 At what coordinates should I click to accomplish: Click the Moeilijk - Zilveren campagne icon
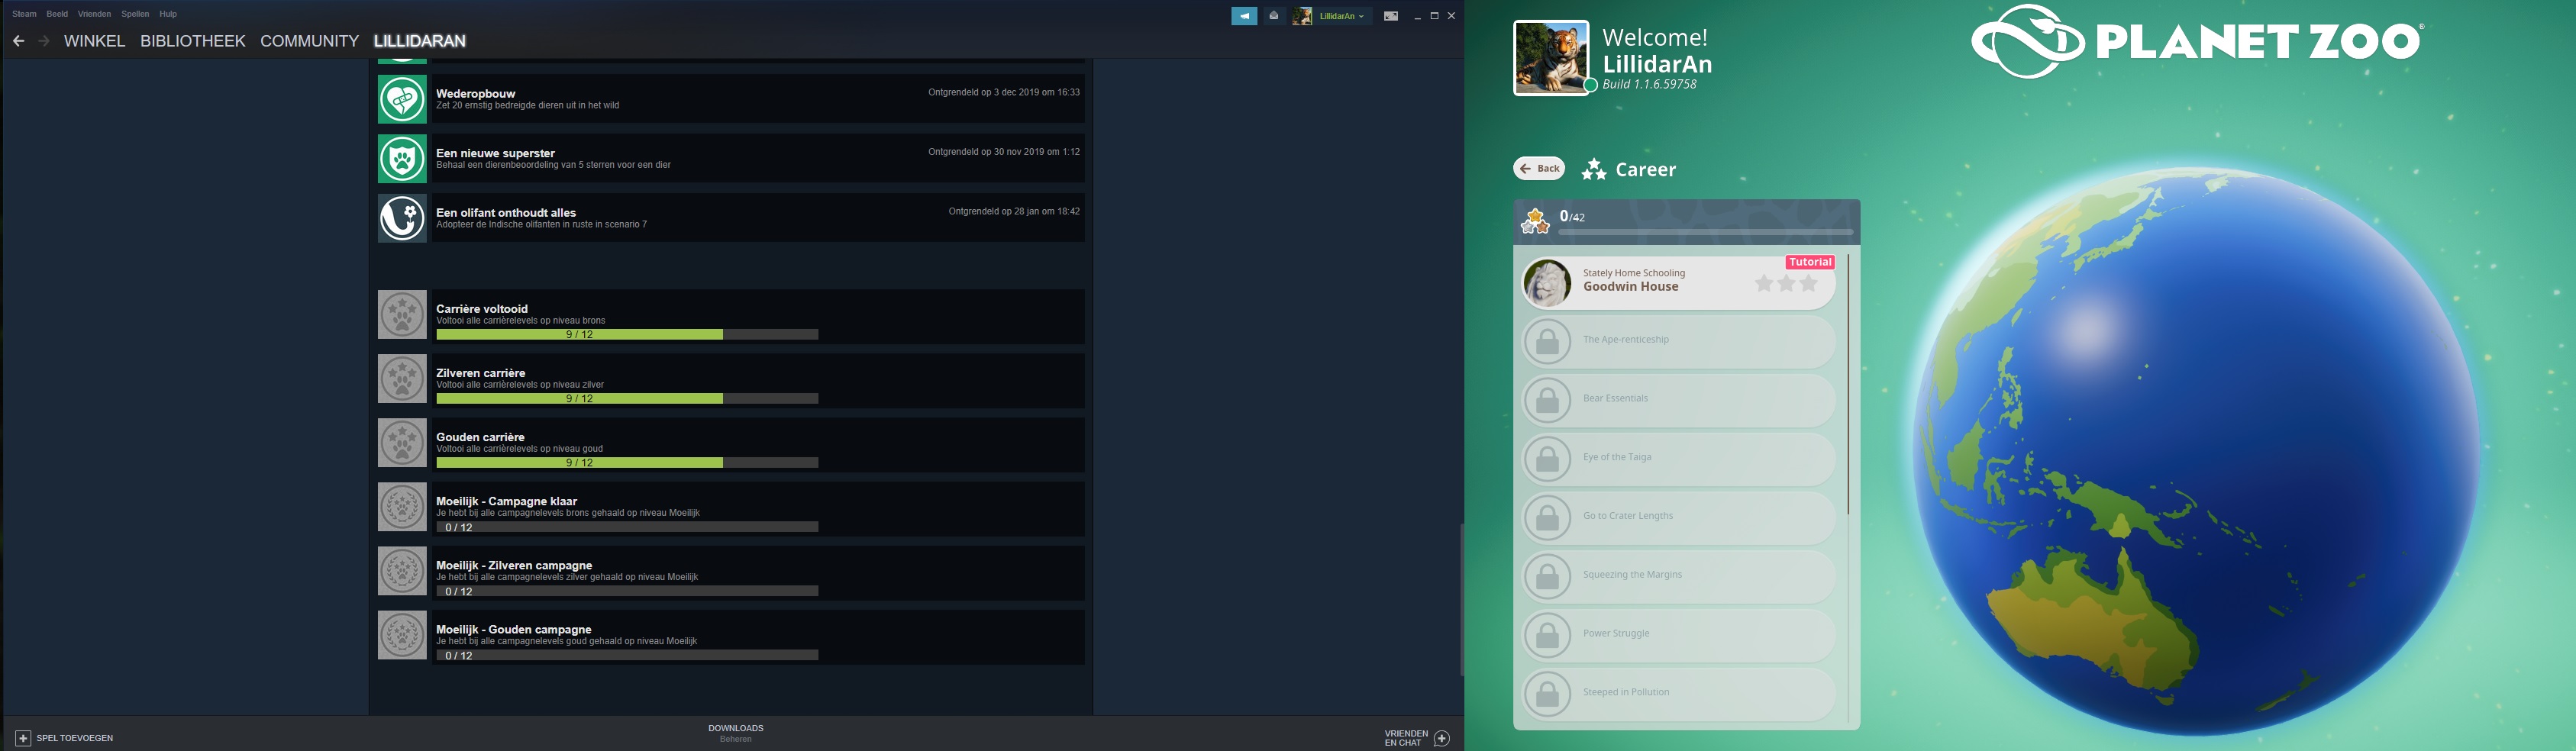(402, 571)
